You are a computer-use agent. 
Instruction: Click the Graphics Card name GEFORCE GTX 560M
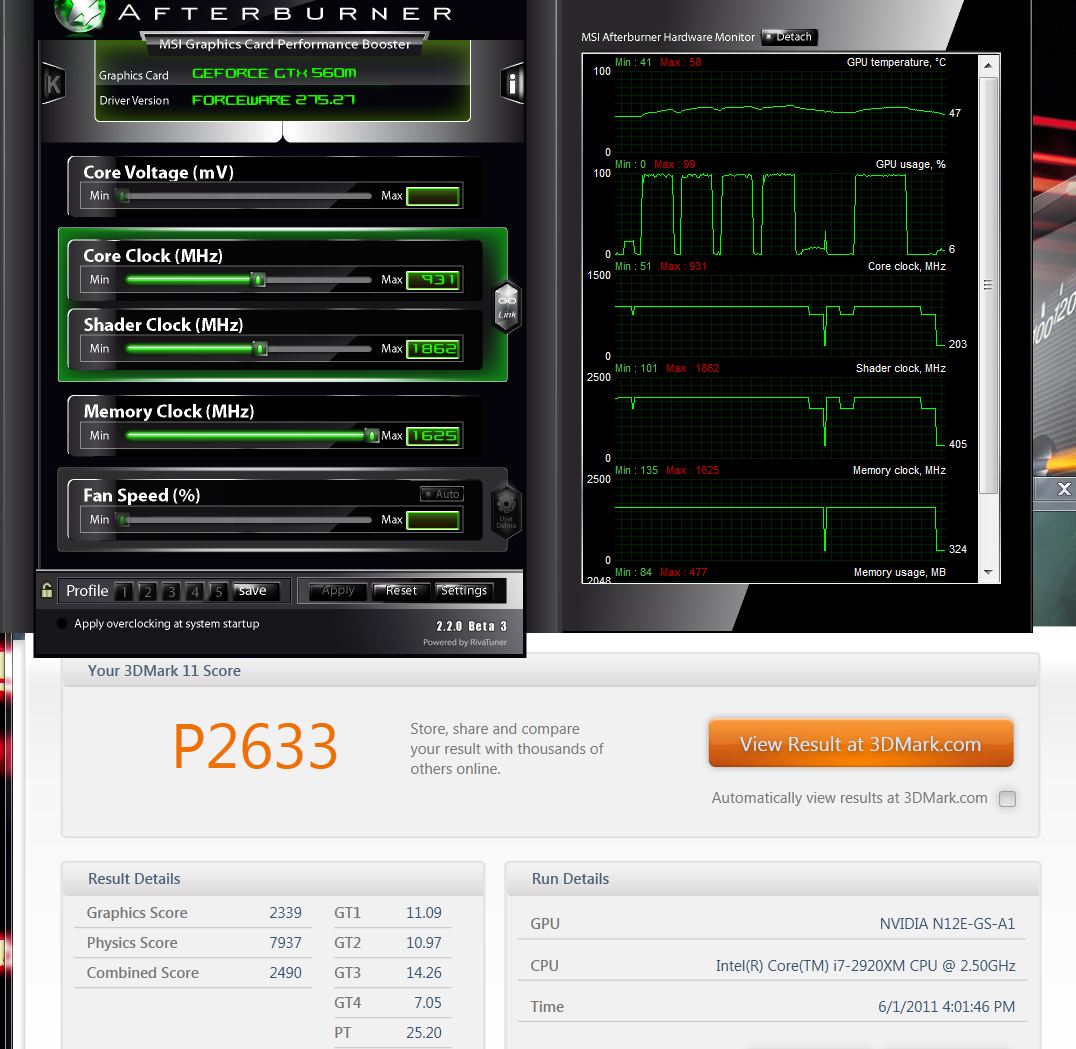274,73
